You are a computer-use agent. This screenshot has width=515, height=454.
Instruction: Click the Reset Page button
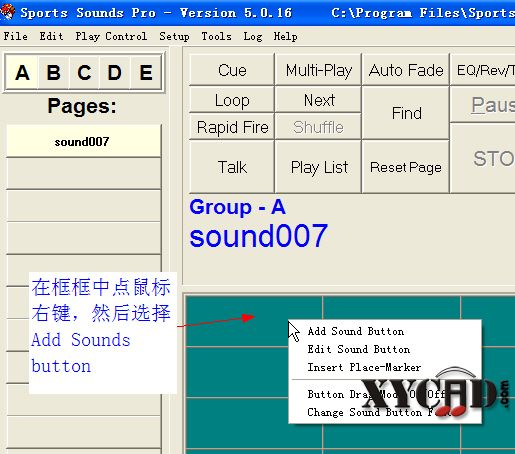[406, 167]
